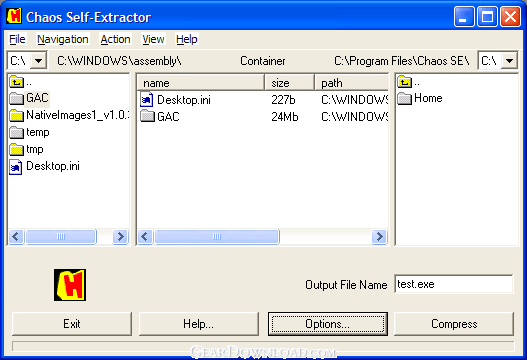The image size is (527, 360).
Task: Click parent folder icon in right pane
Action: pos(404,82)
